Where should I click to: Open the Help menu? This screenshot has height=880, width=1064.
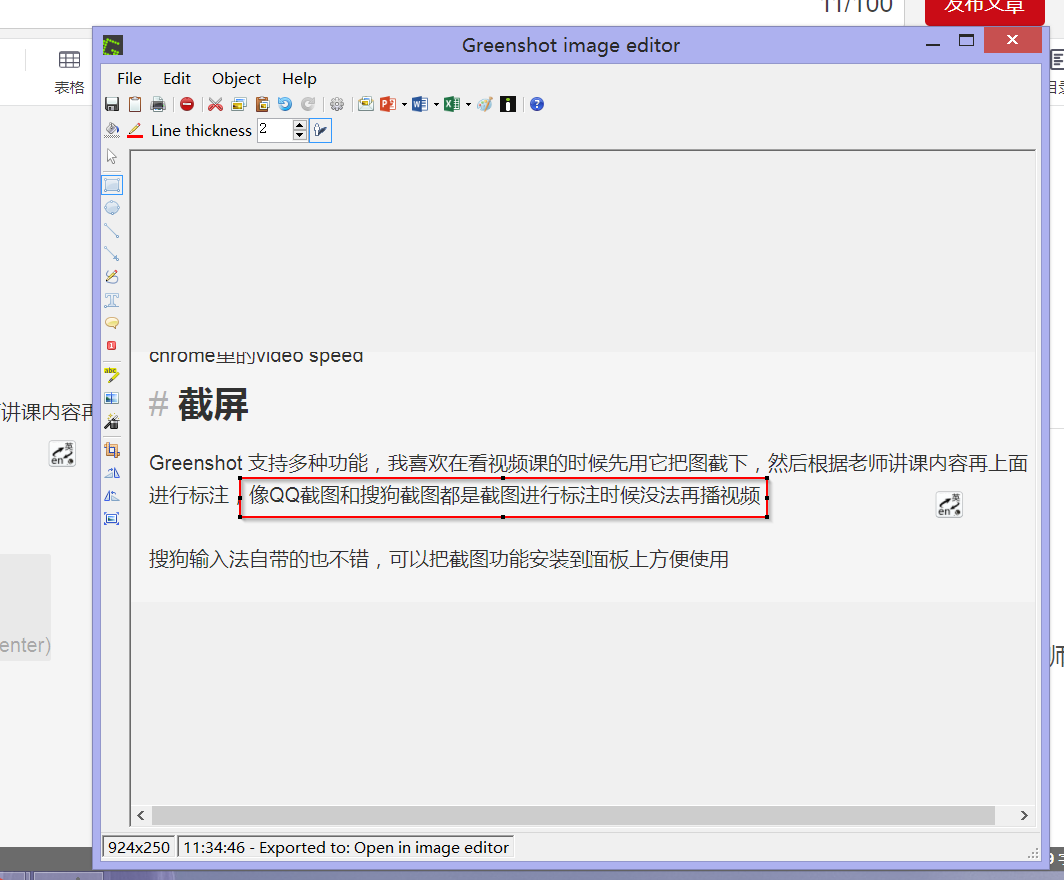click(299, 79)
